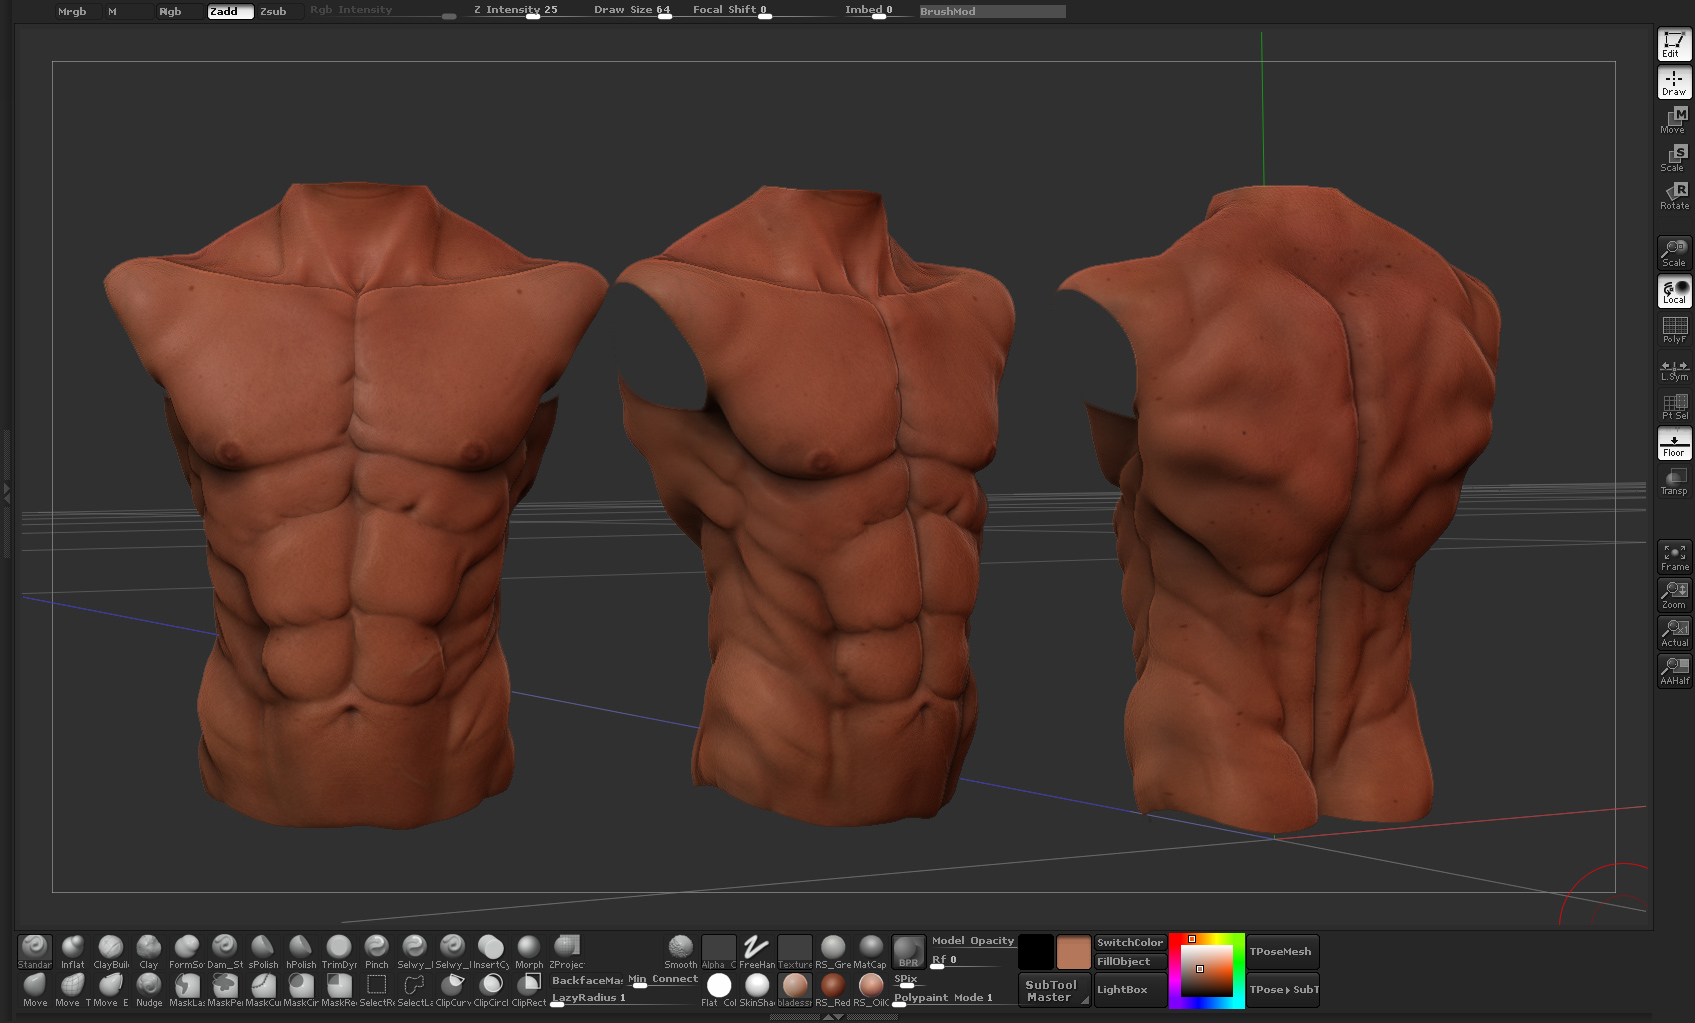The width and height of the screenshot is (1695, 1023).
Task: Click the main skin-tone color swatch
Action: point(1073,951)
